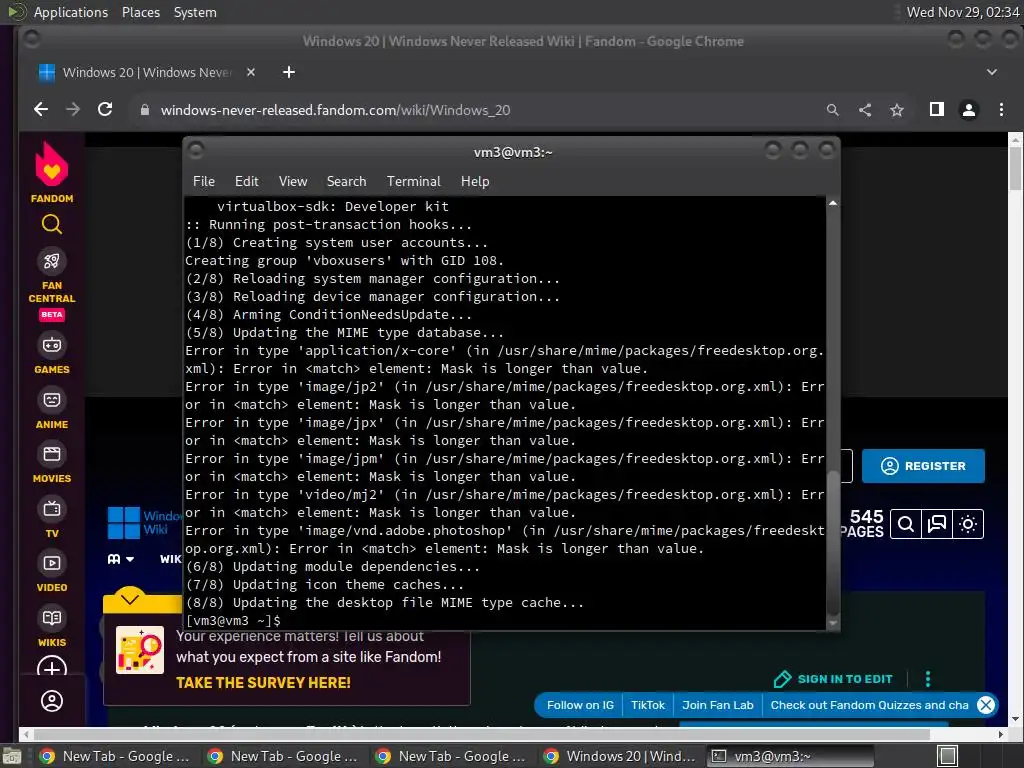
Task: Open the Applications menu in top panel
Action: tap(71, 12)
